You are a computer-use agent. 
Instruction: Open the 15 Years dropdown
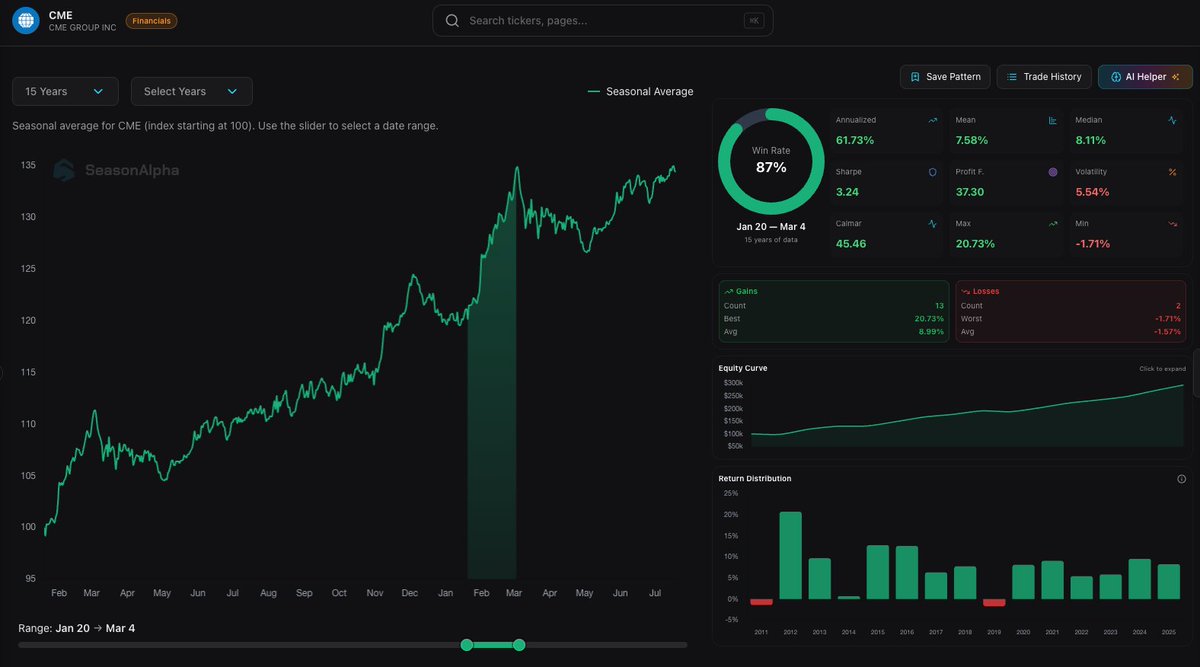(x=64, y=91)
